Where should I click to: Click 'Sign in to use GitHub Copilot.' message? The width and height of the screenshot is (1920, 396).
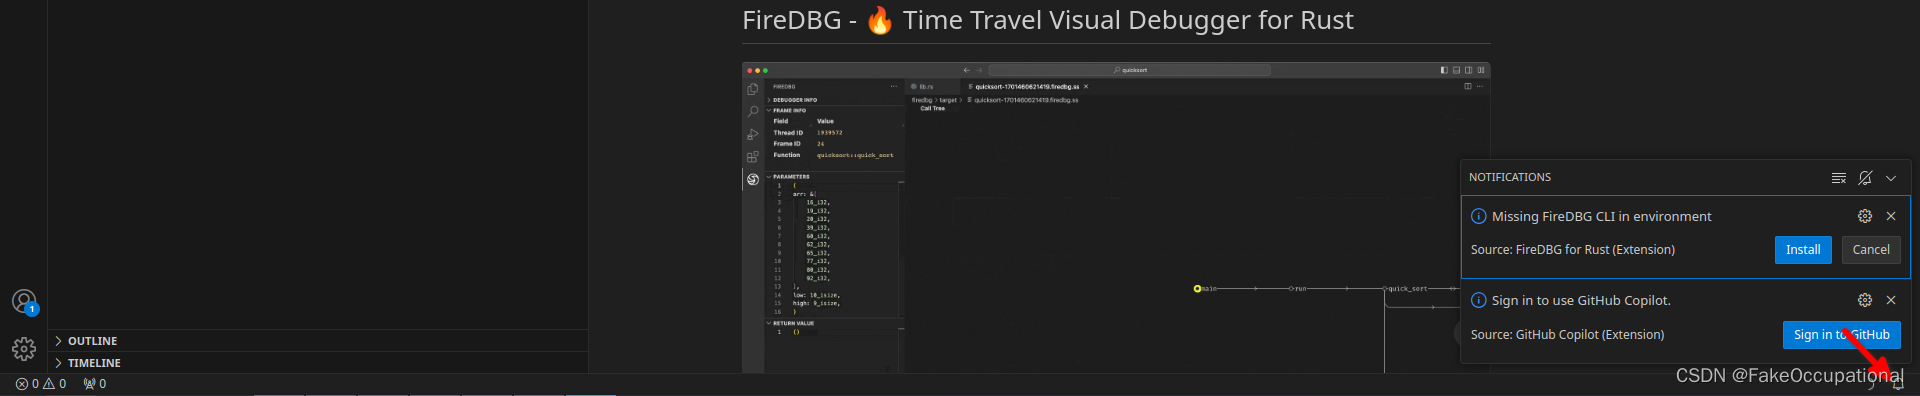[1581, 300]
